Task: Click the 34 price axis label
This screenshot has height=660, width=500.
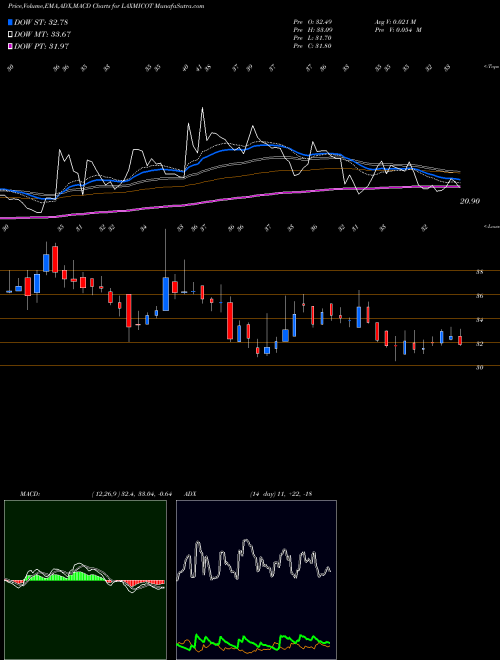Action: (x=479, y=320)
